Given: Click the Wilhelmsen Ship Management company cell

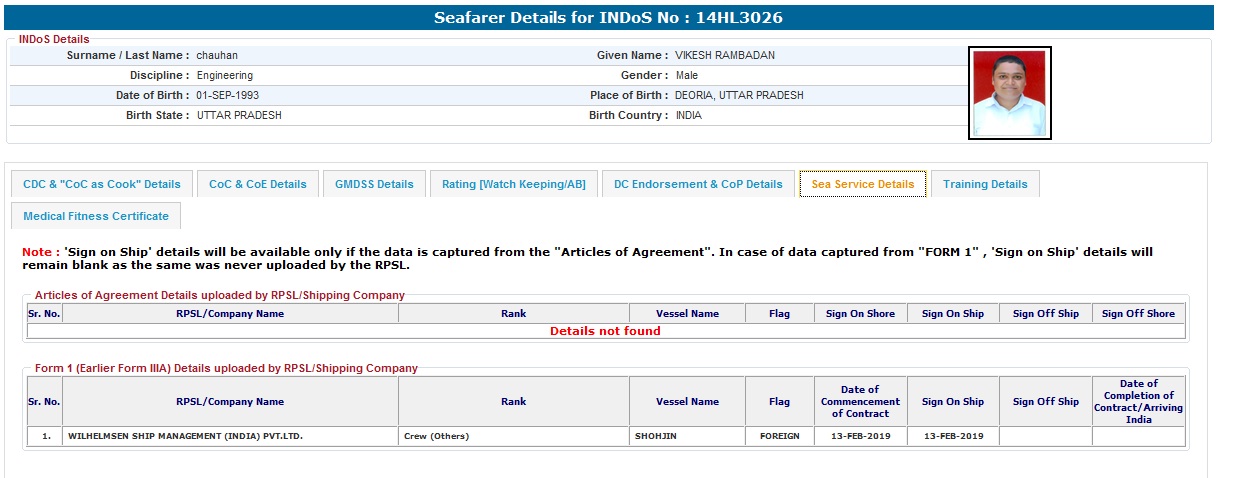Looking at the screenshot, I should coord(185,436).
